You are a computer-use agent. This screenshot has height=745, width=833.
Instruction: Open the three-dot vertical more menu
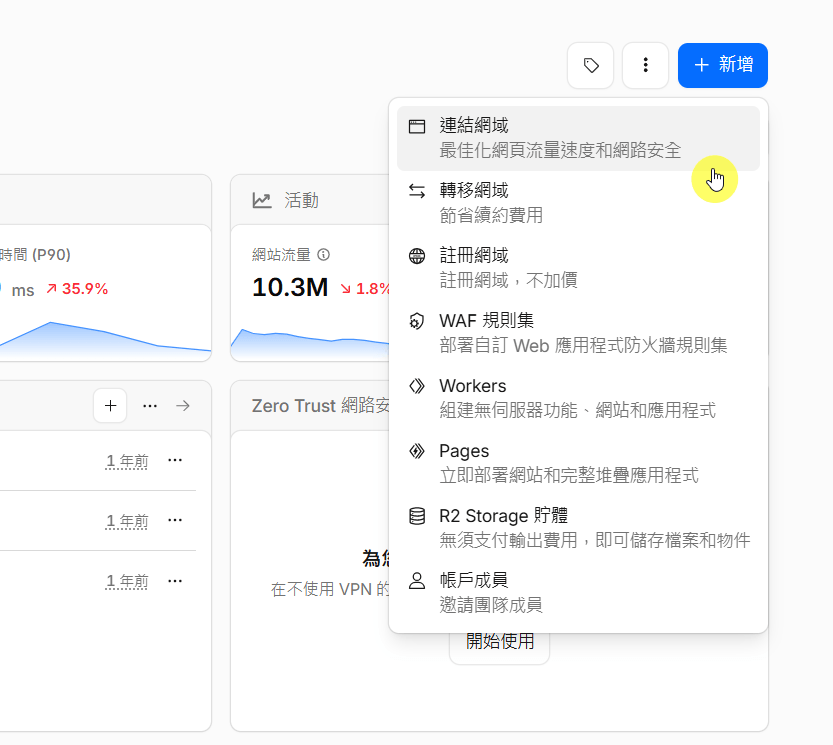point(645,65)
